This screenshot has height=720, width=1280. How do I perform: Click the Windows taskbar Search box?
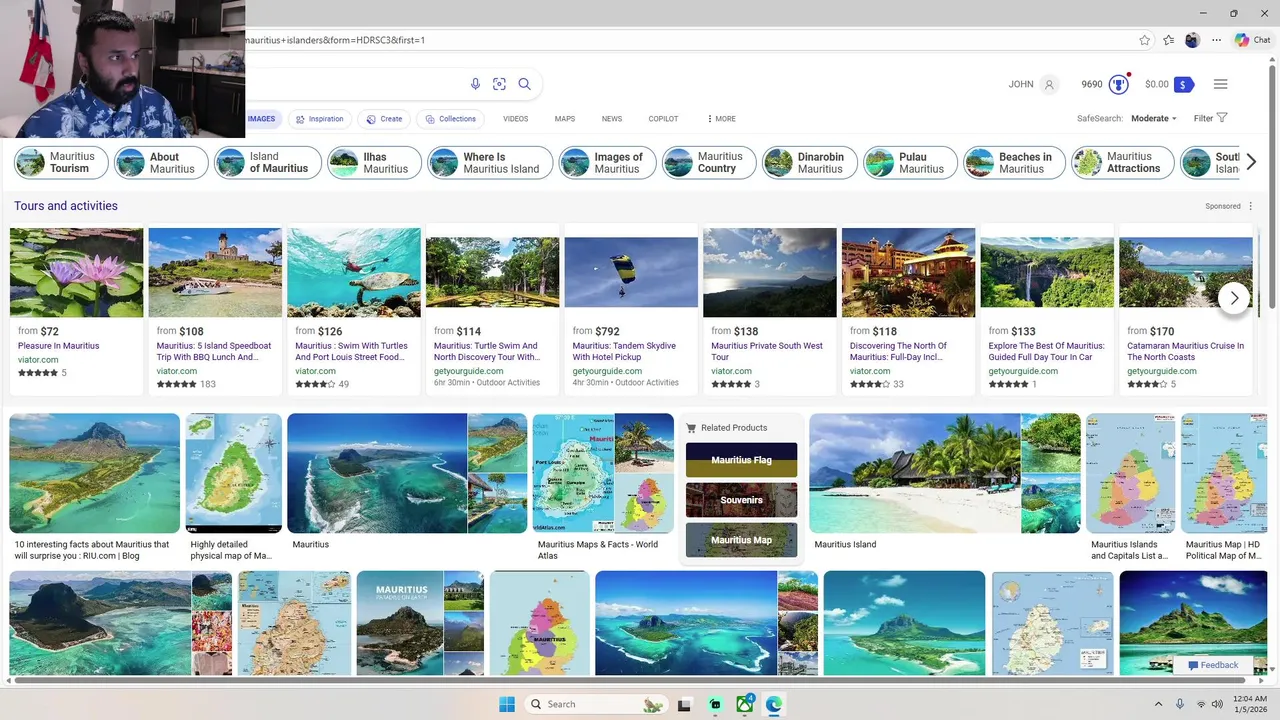click(596, 704)
